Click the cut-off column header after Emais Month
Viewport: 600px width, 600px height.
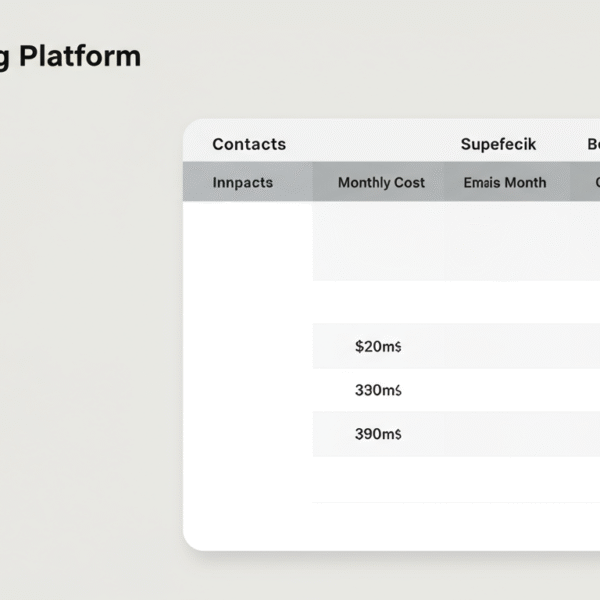coord(590,183)
